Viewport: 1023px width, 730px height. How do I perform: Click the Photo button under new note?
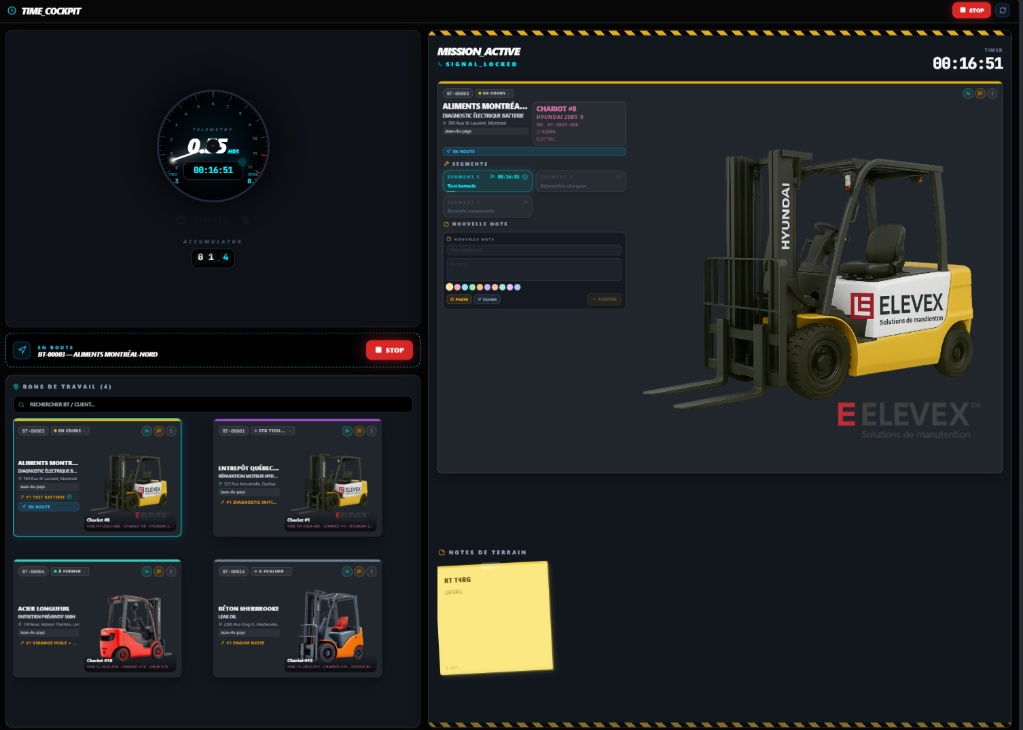[x=459, y=299]
